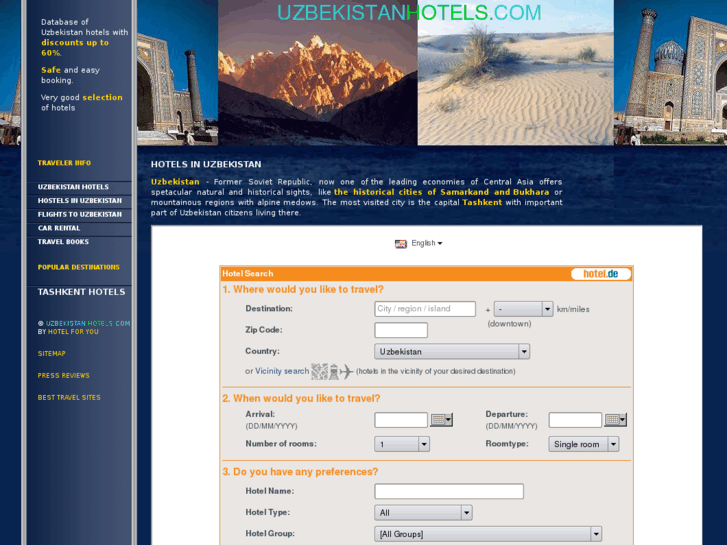
Task: Open the Travel Books menu item
Action: 63,242
